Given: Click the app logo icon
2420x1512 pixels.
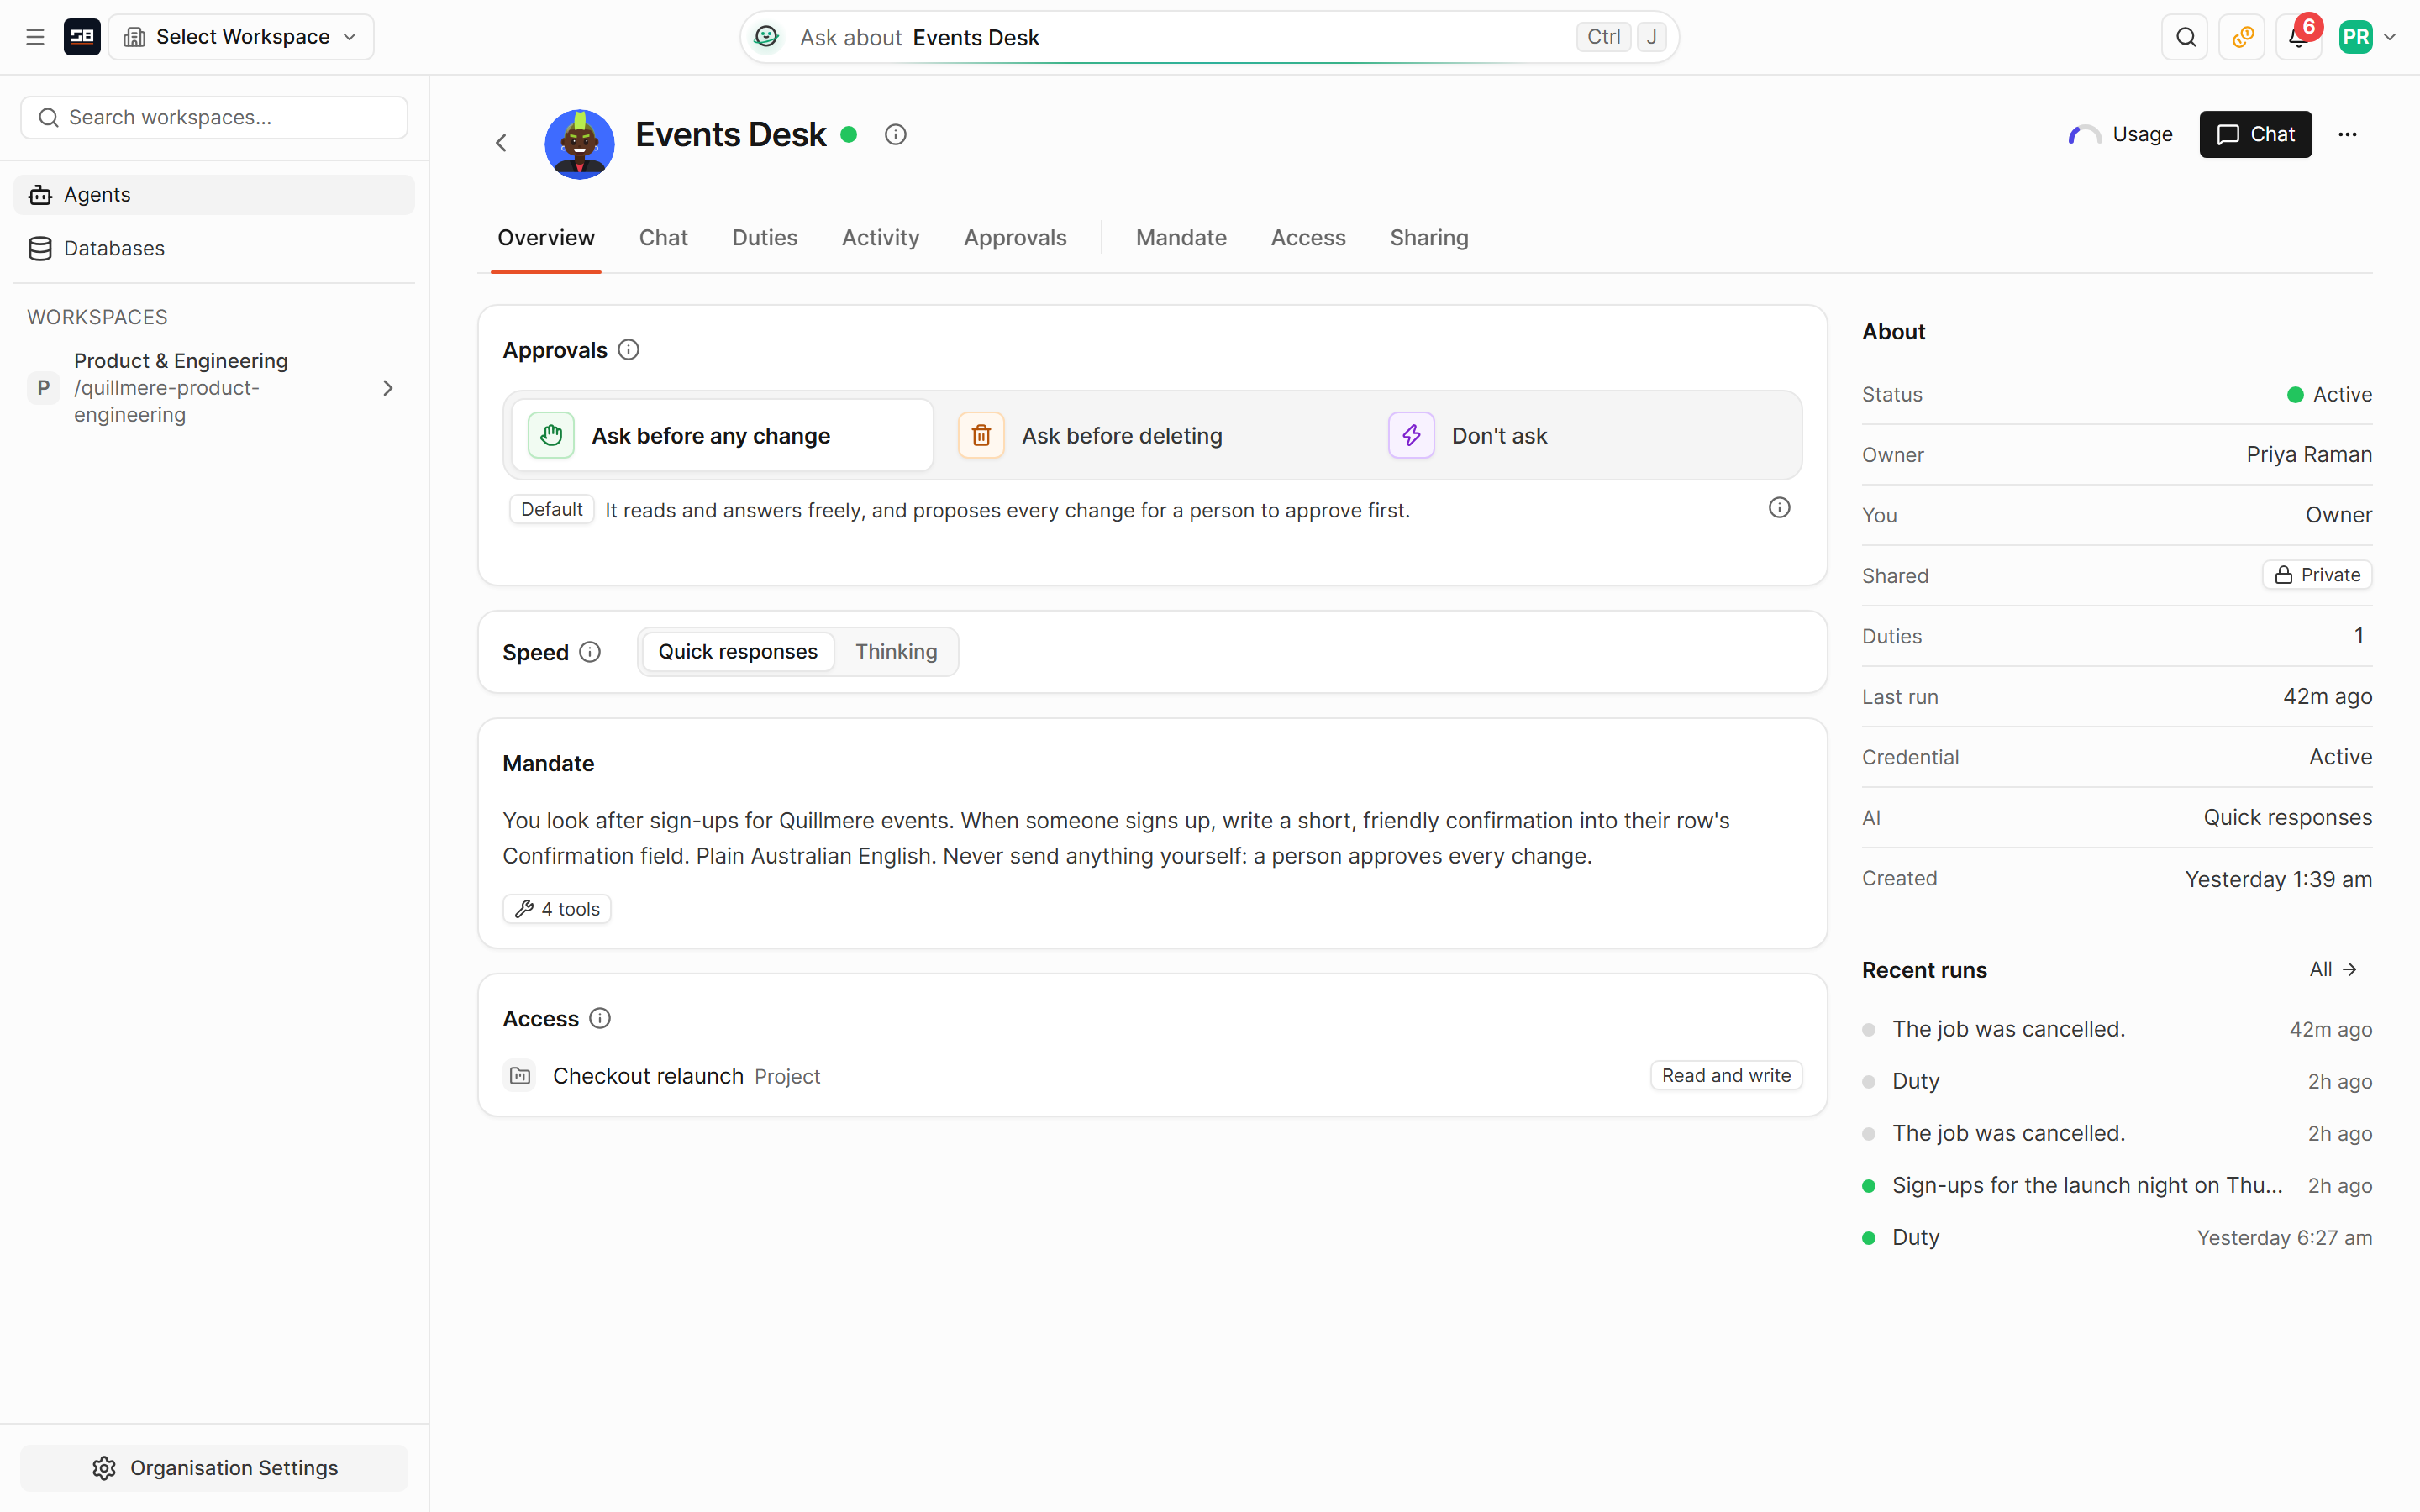Looking at the screenshot, I should (x=82, y=37).
